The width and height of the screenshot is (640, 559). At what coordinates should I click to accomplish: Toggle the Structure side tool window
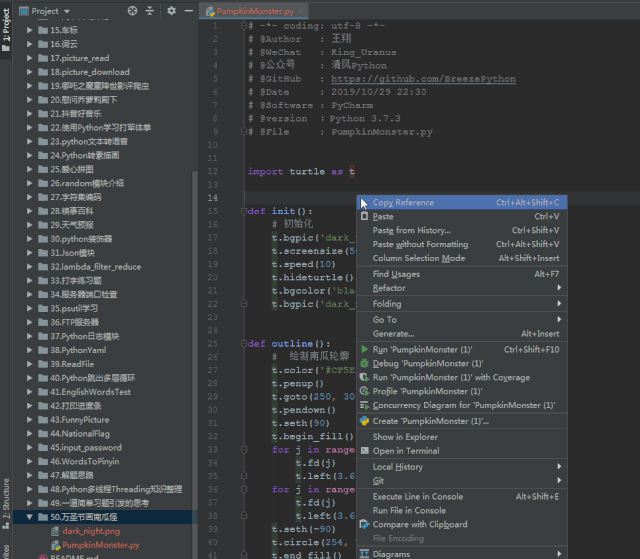tap(6, 504)
